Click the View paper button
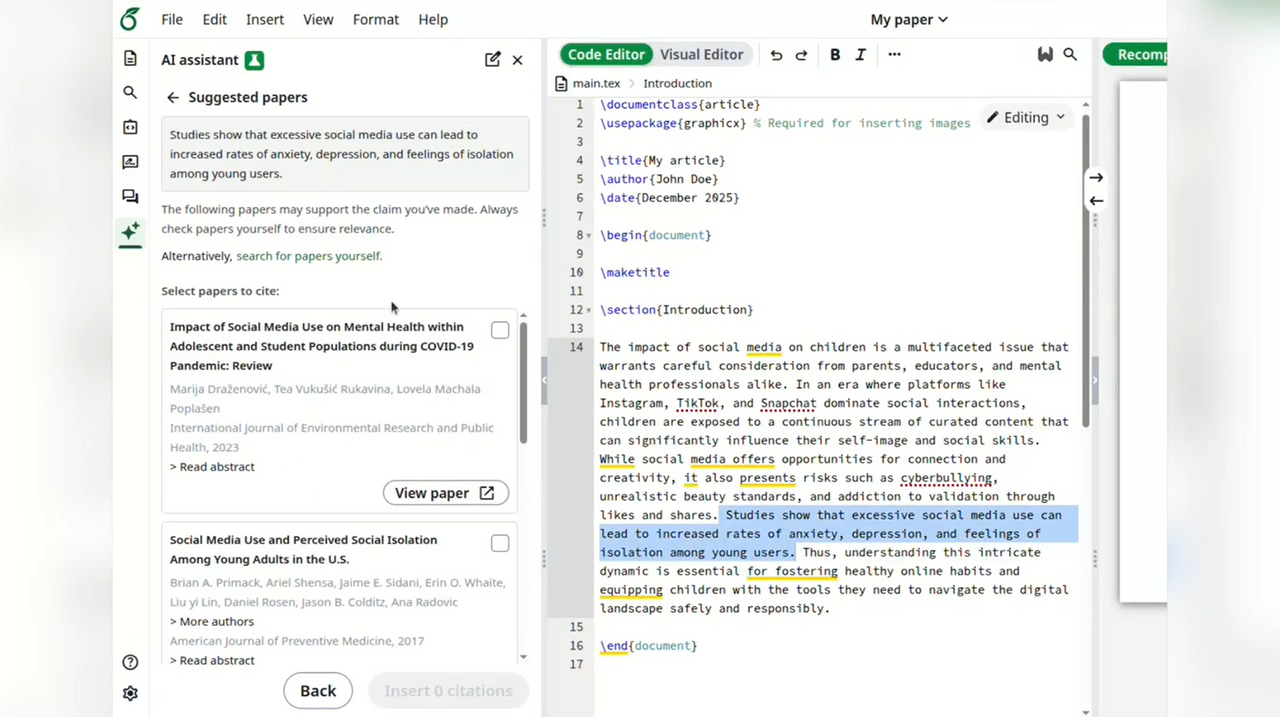This screenshot has width=1280, height=717. click(445, 492)
